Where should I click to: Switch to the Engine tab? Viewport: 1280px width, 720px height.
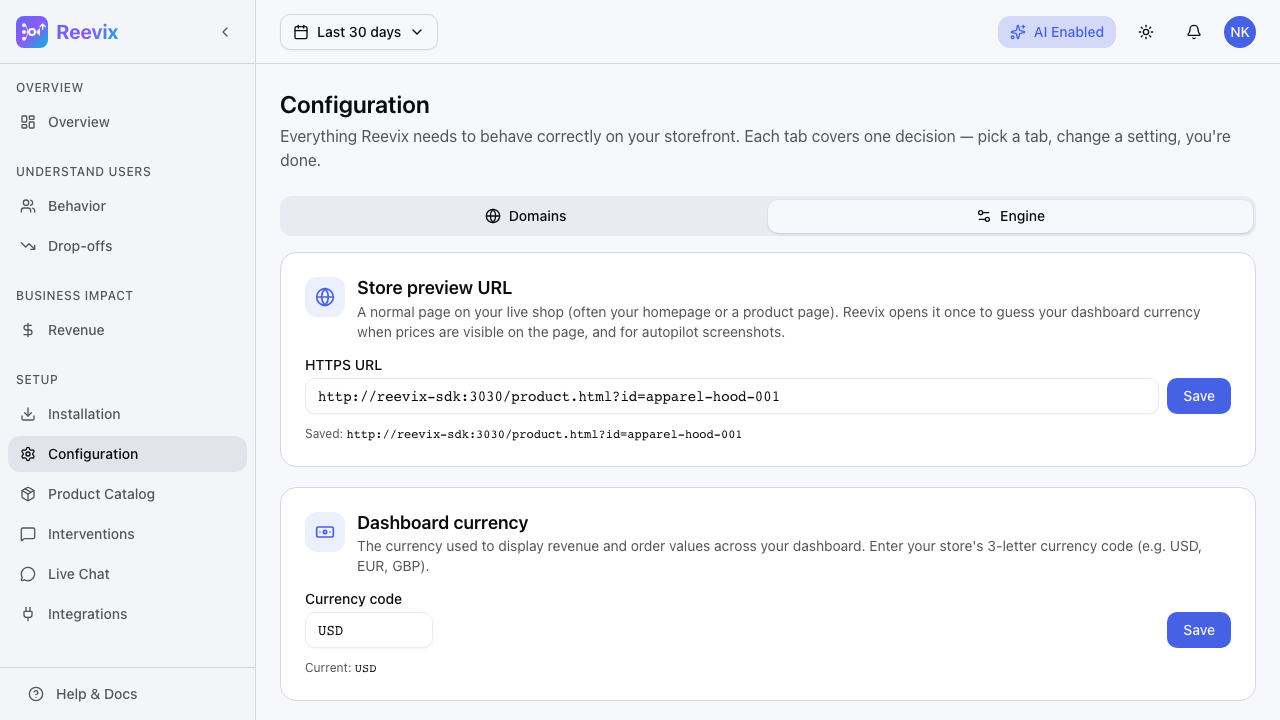(x=1010, y=216)
